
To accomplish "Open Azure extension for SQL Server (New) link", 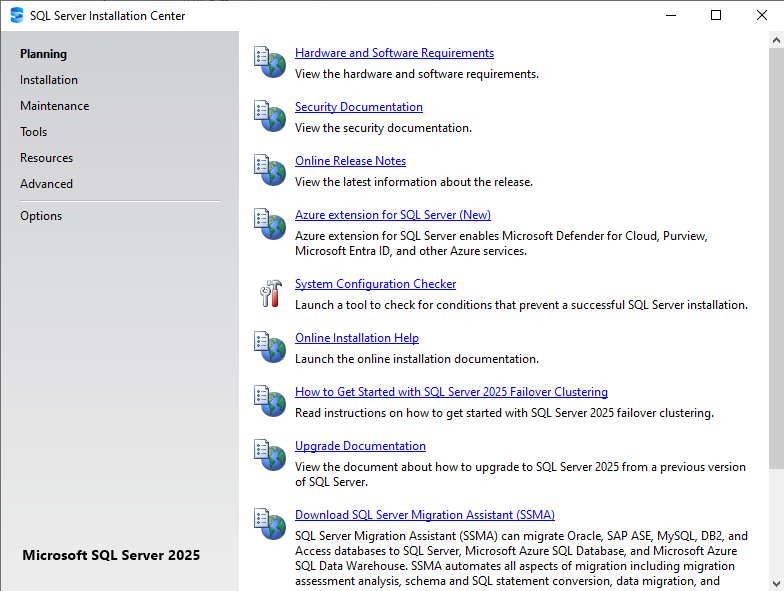I will [392, 215].
